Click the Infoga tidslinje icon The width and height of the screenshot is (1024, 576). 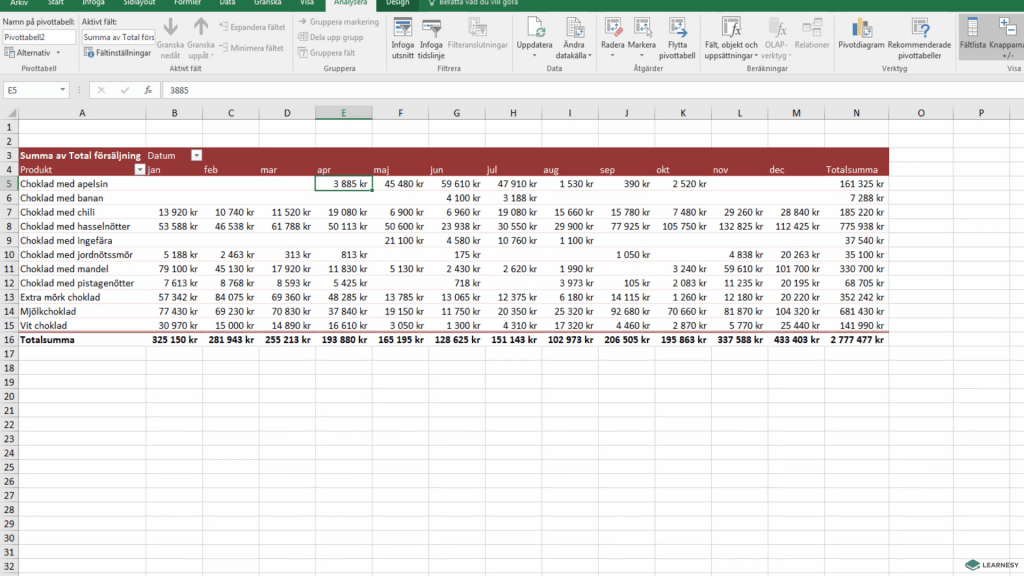point(432,28)
